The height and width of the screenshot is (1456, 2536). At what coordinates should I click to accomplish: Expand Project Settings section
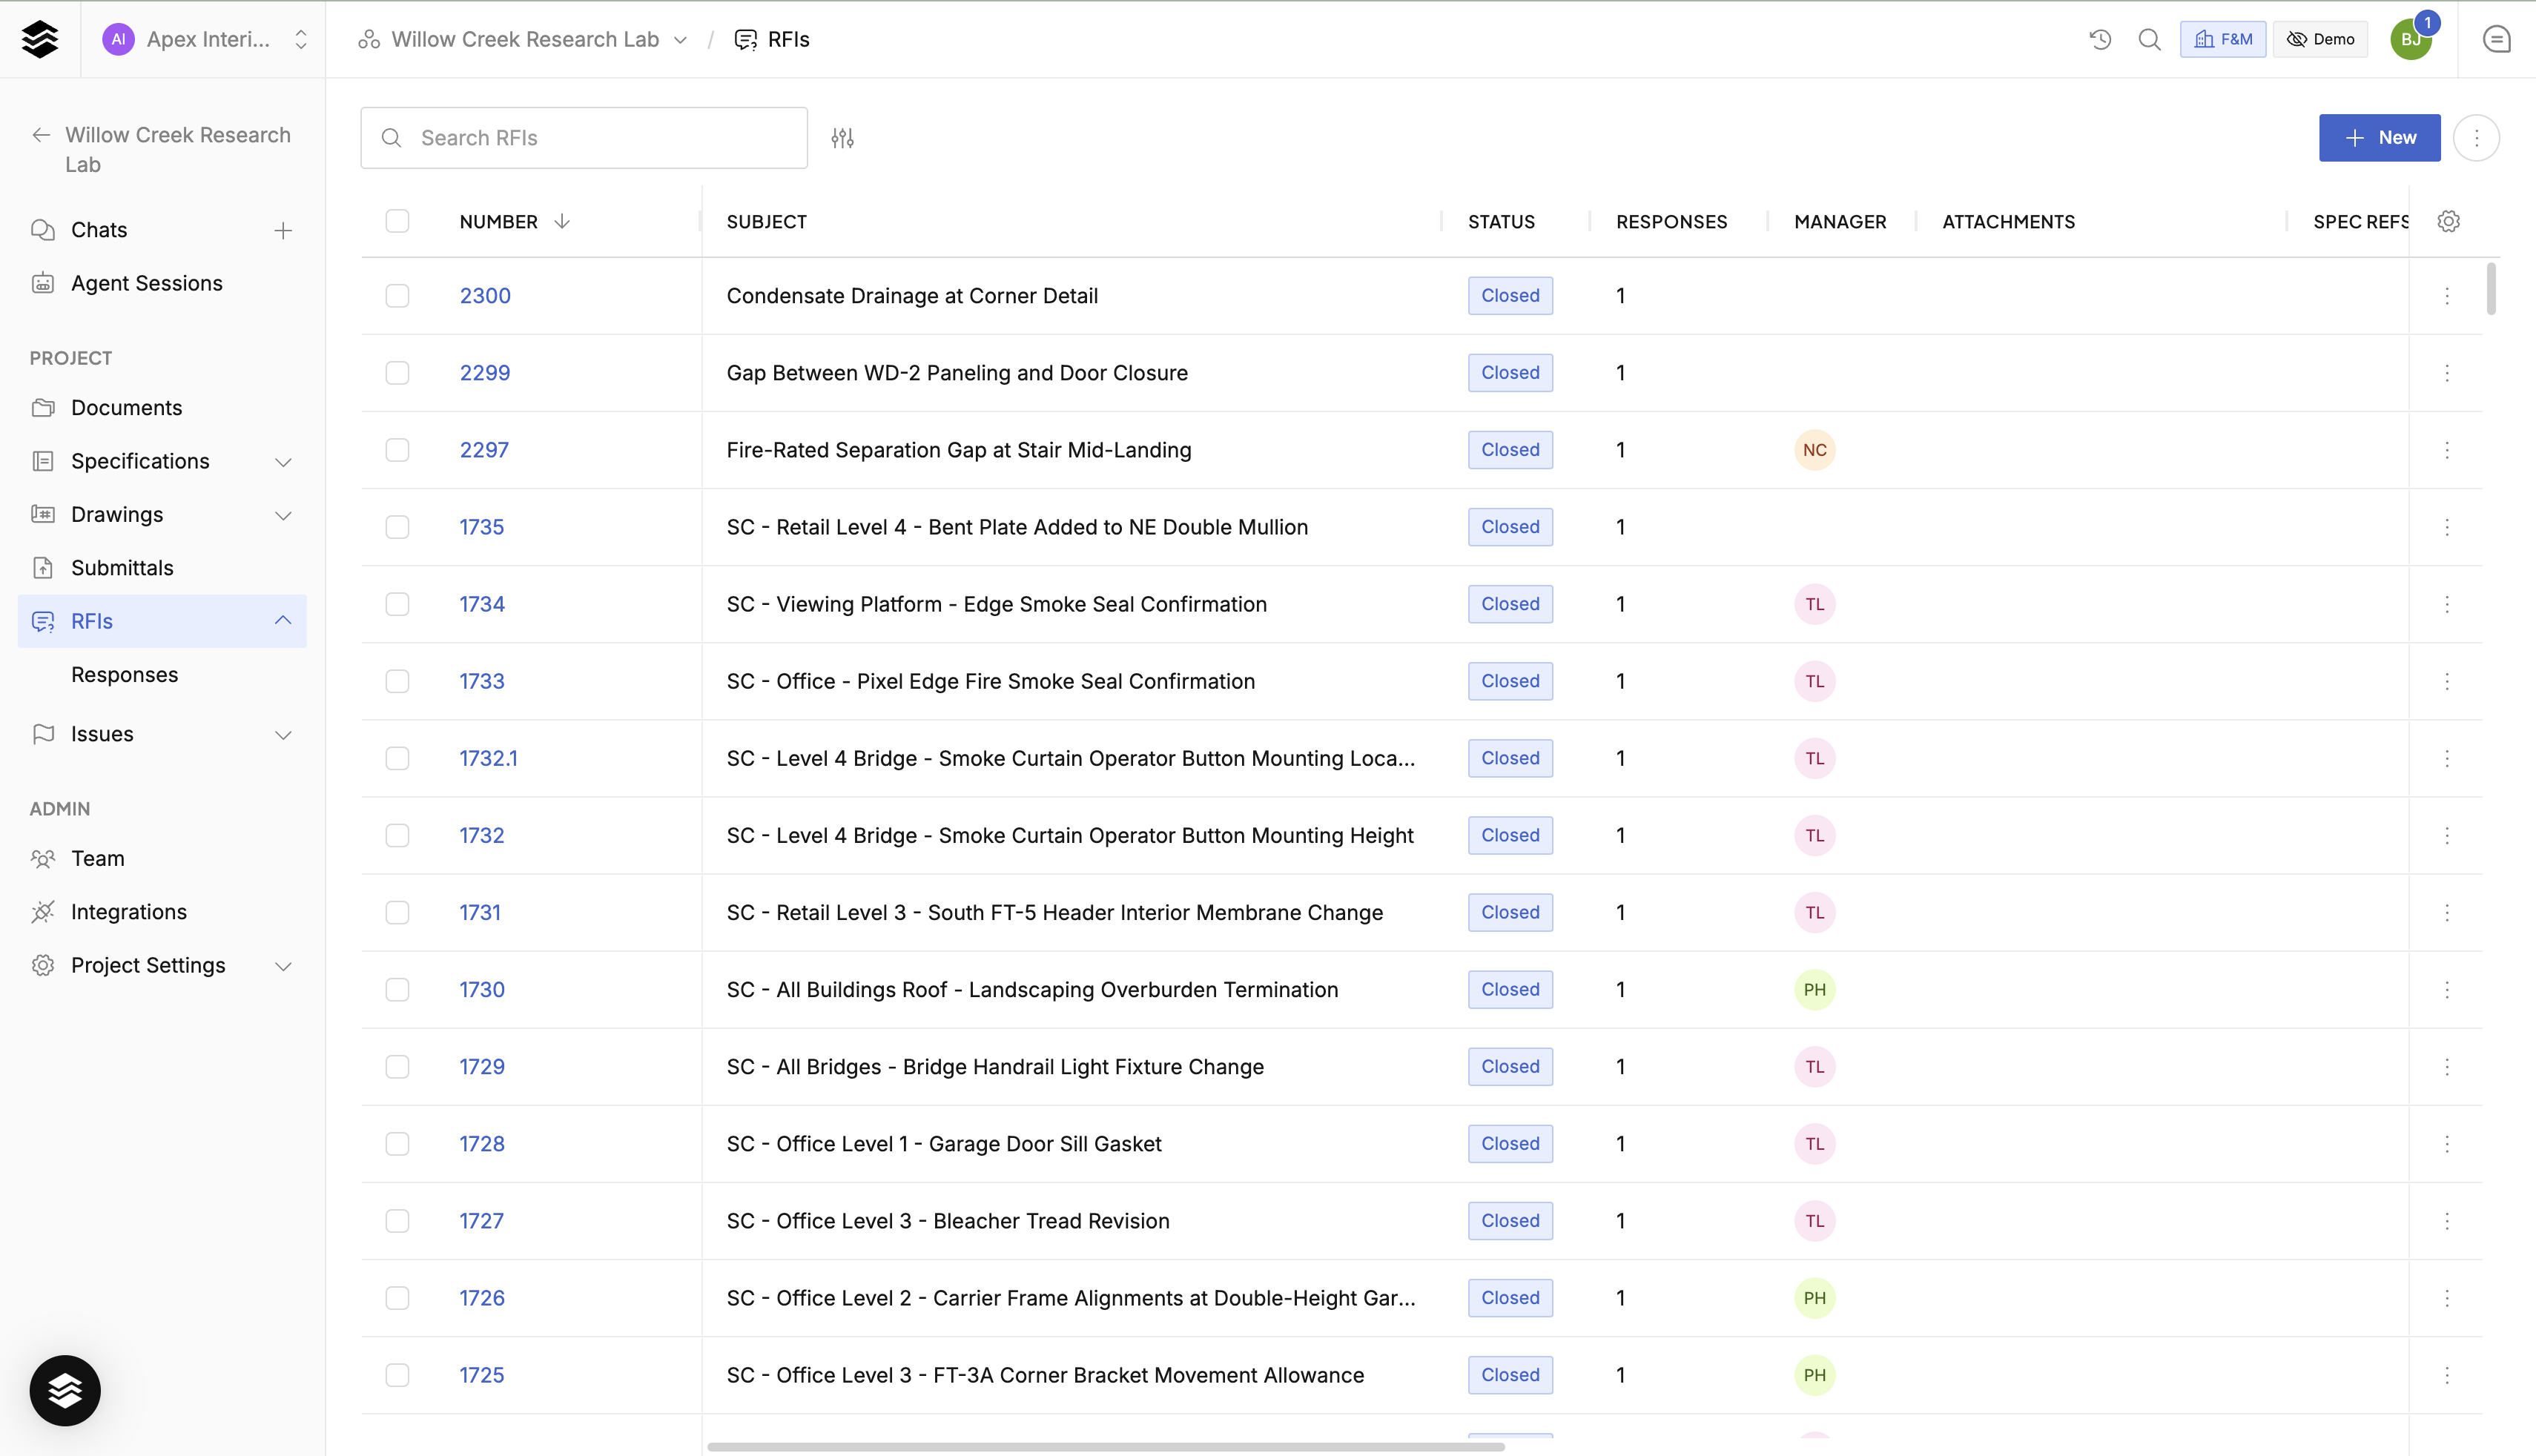283,966
